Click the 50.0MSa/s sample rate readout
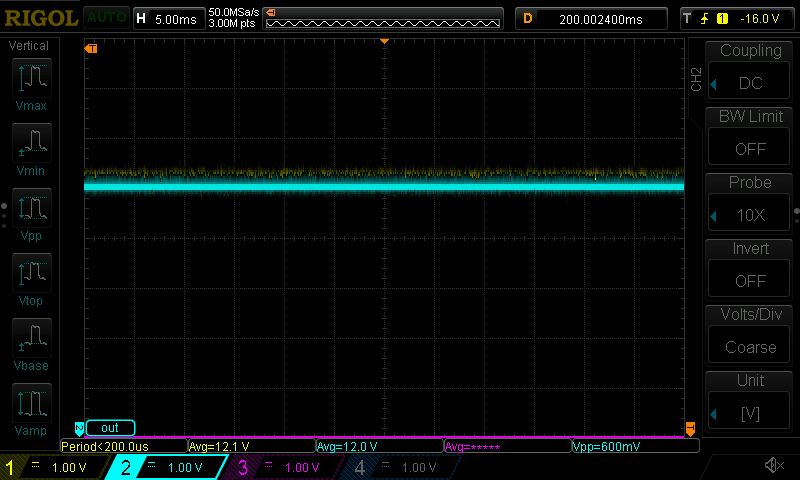Image resolution: width=800 pixels, height=480 pixels. 234,12
